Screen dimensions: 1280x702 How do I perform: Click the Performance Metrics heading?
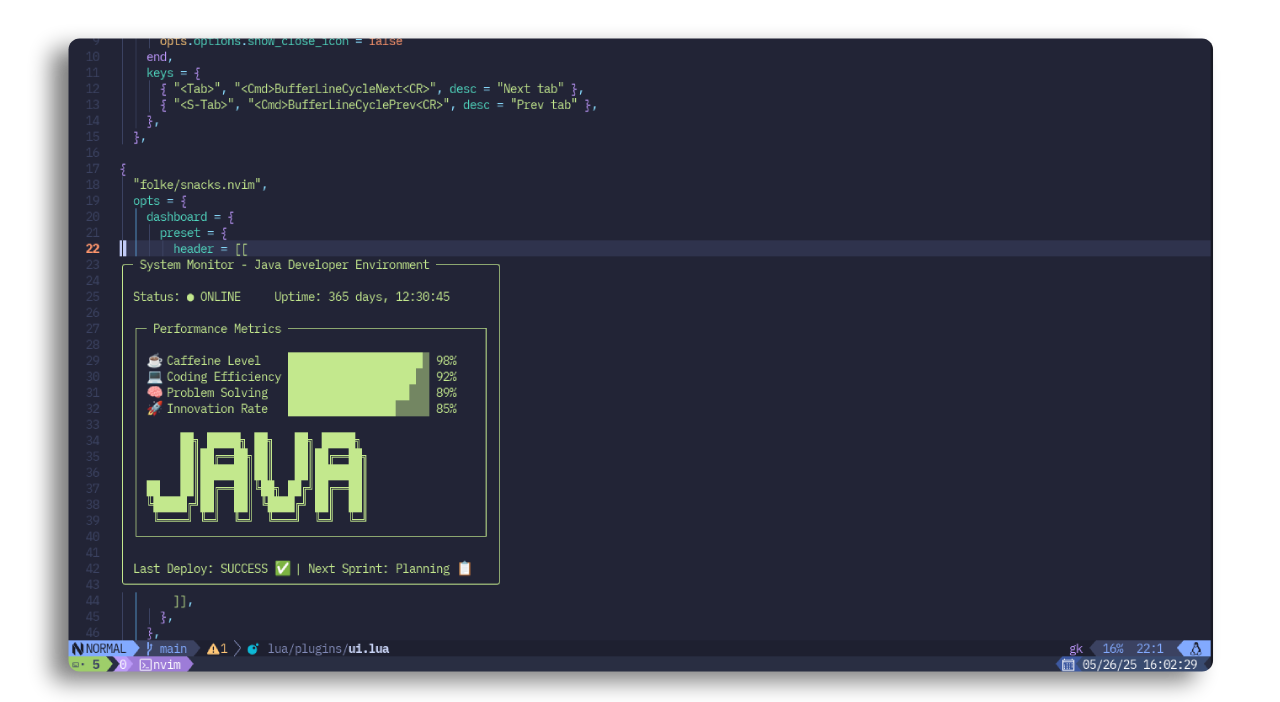pyautogui.click(x=217, y=329)
